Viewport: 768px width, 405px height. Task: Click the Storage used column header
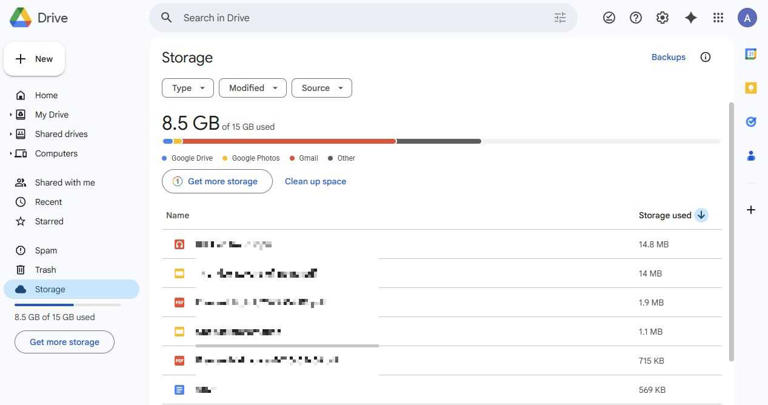[x=665, y=215]
